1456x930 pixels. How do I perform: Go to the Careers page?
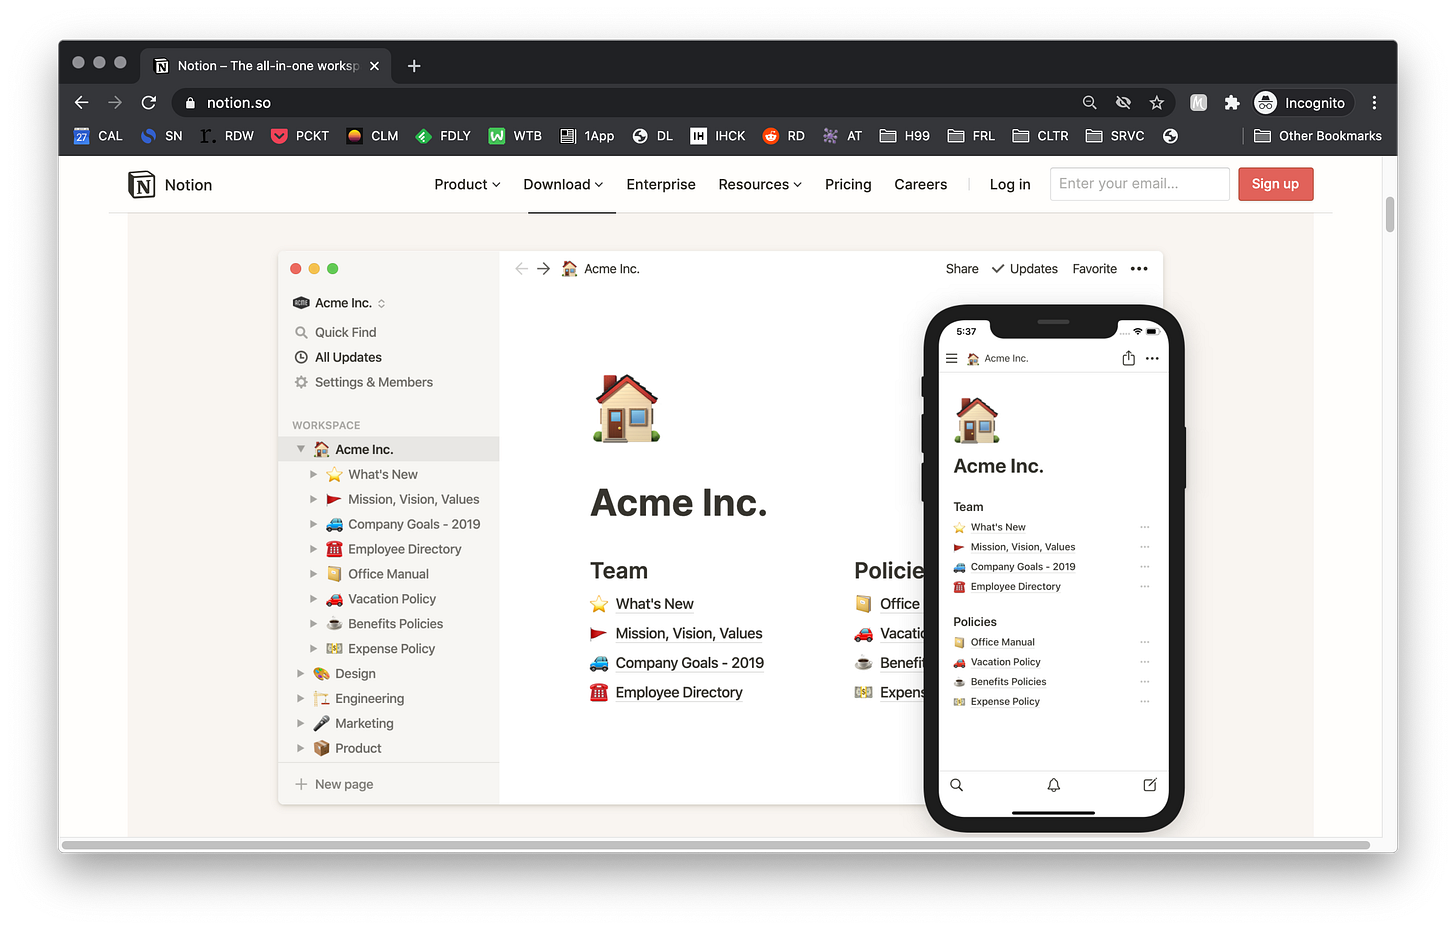pyautogui.click(x=920, y=184)
